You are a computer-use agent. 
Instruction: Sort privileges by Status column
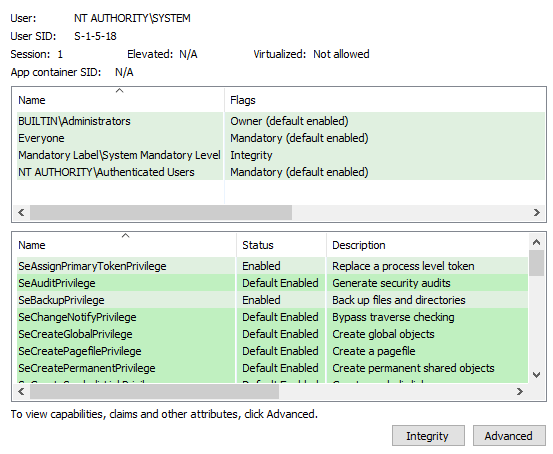tap(281, 245)
